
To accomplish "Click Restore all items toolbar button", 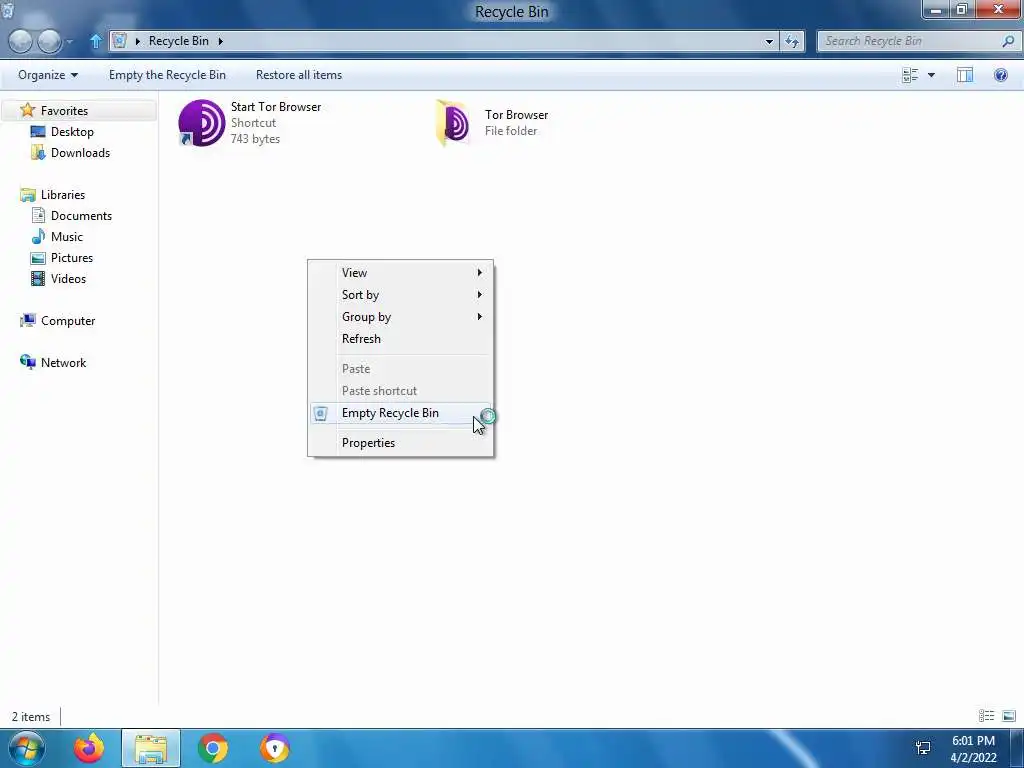I will point(299,75).
